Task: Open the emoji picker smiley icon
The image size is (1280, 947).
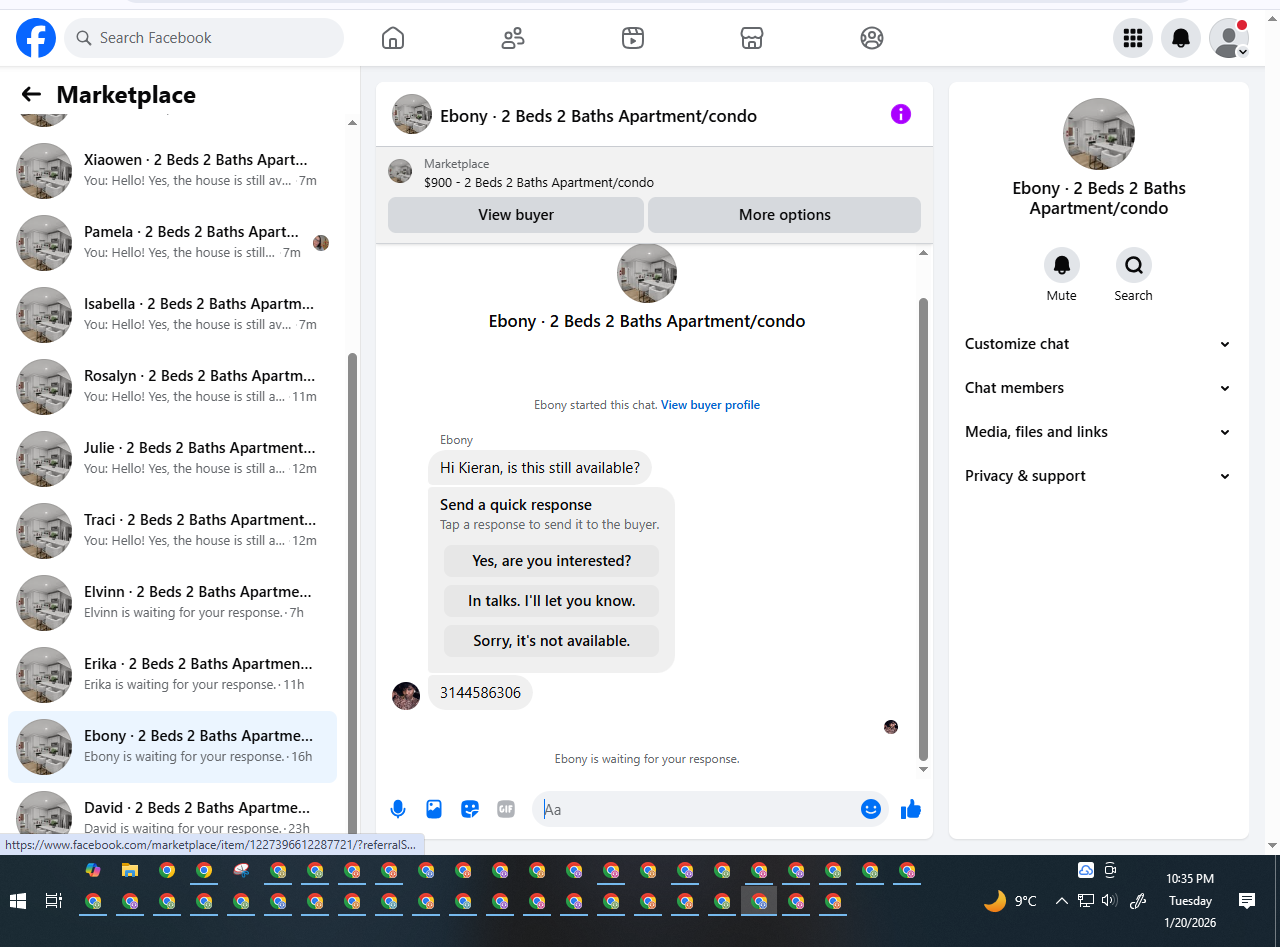Action: click(871, 809)
